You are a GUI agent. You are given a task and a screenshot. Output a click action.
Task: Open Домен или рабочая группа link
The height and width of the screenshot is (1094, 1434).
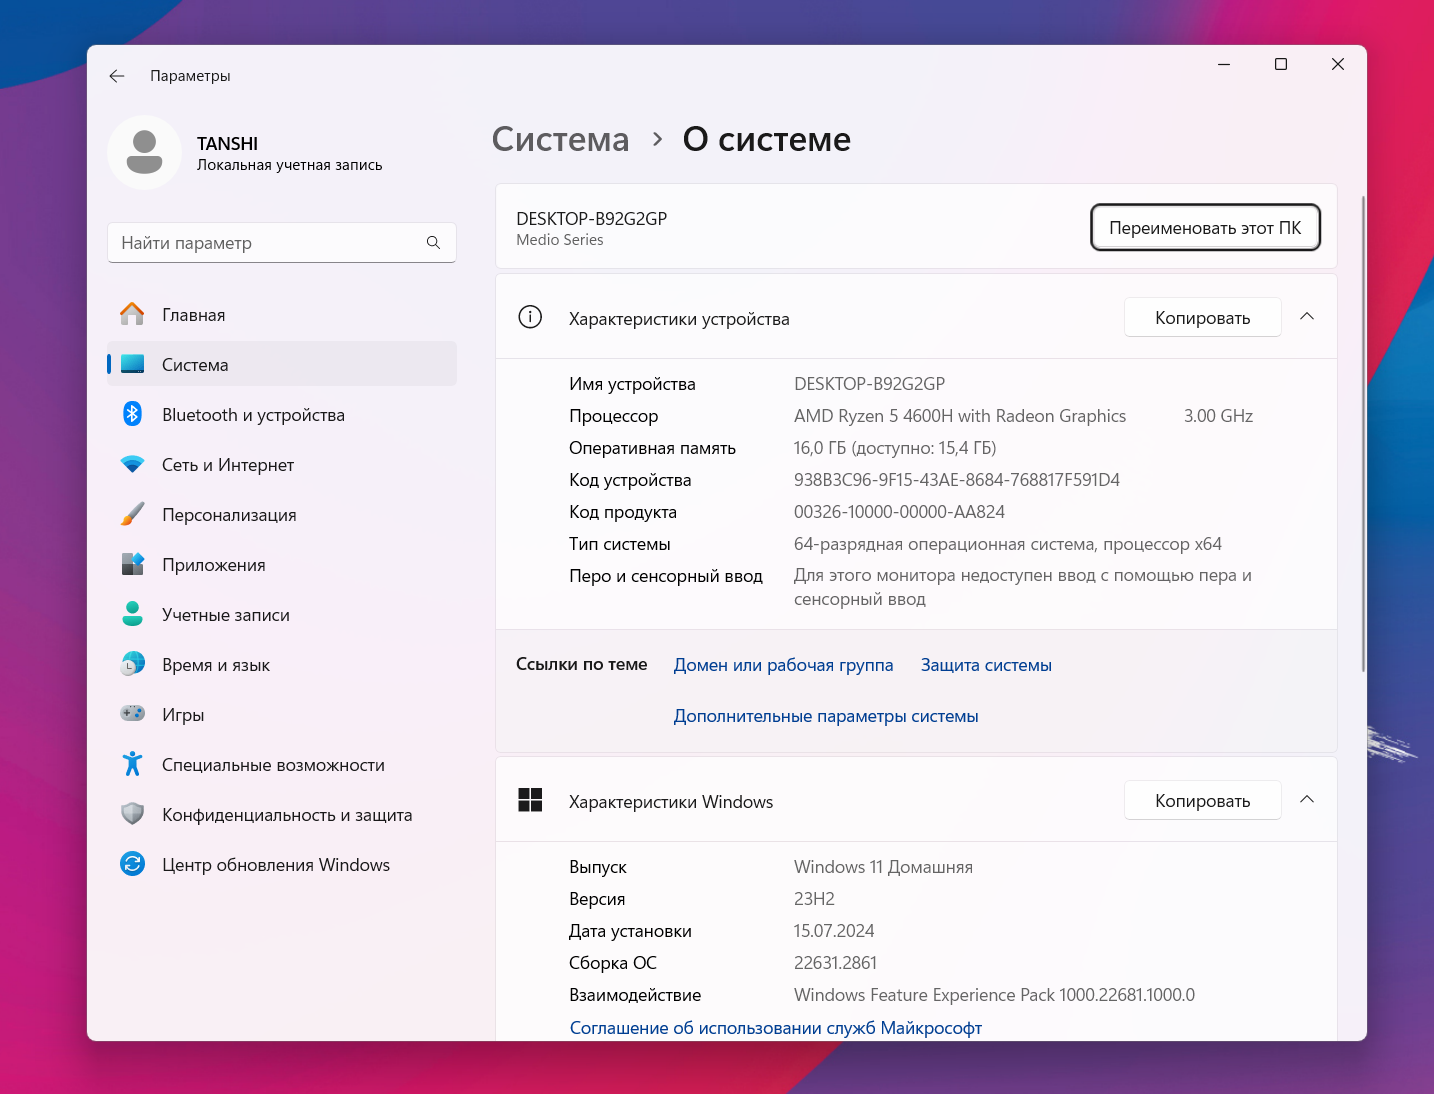783,665
